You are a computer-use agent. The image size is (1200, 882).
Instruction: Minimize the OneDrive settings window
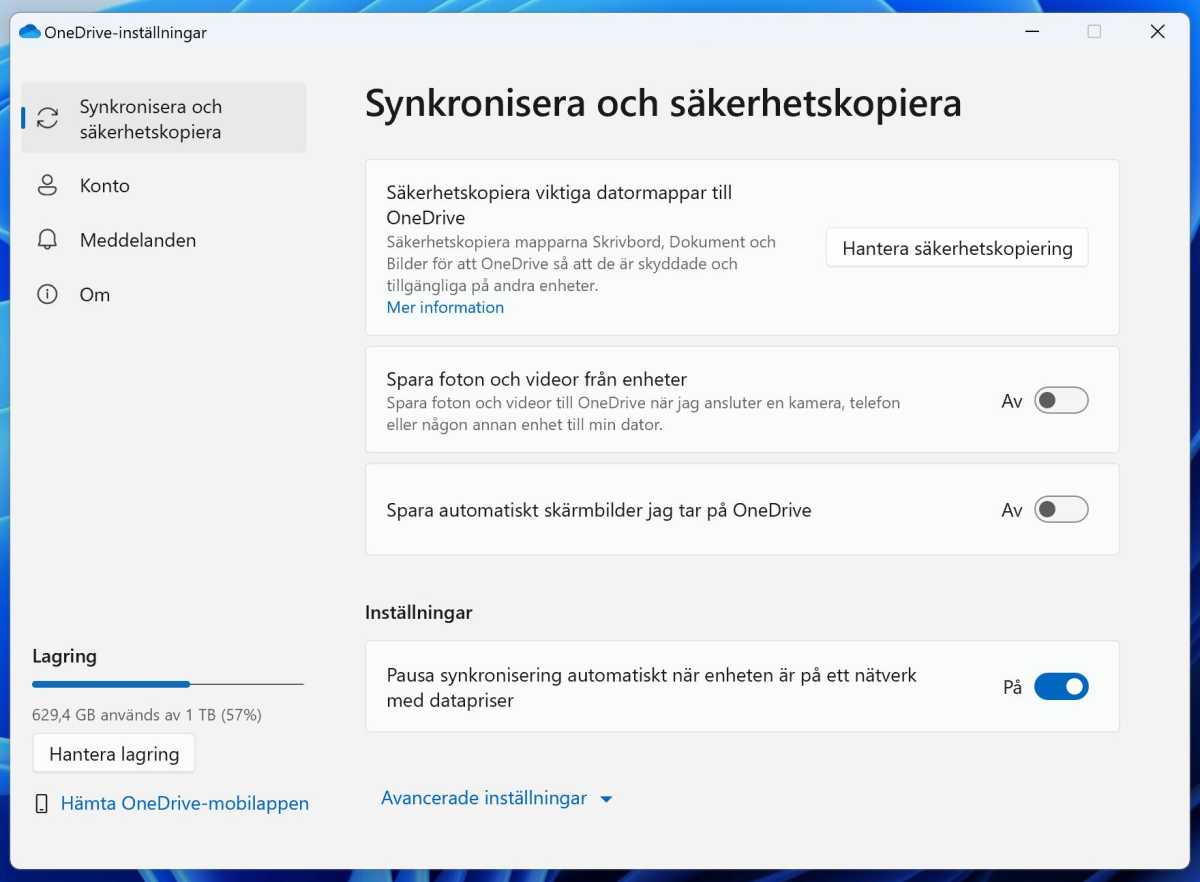pyautogui.click(x=1031, y=32)
